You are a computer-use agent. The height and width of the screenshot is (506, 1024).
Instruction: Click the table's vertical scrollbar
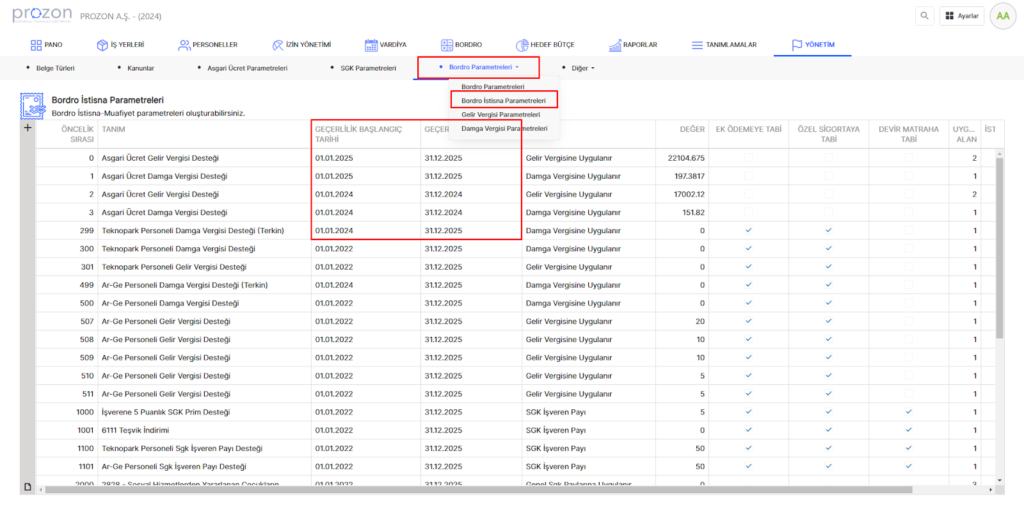(x=997, y=250)
